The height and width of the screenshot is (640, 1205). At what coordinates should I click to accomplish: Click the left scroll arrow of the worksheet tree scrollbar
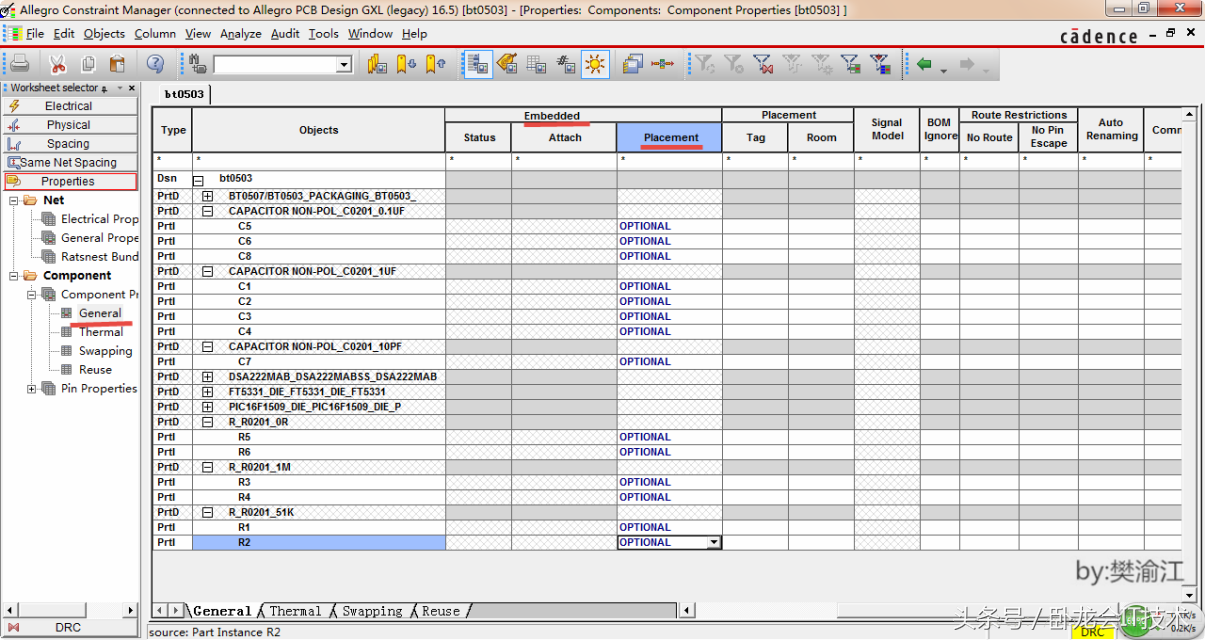10,610
